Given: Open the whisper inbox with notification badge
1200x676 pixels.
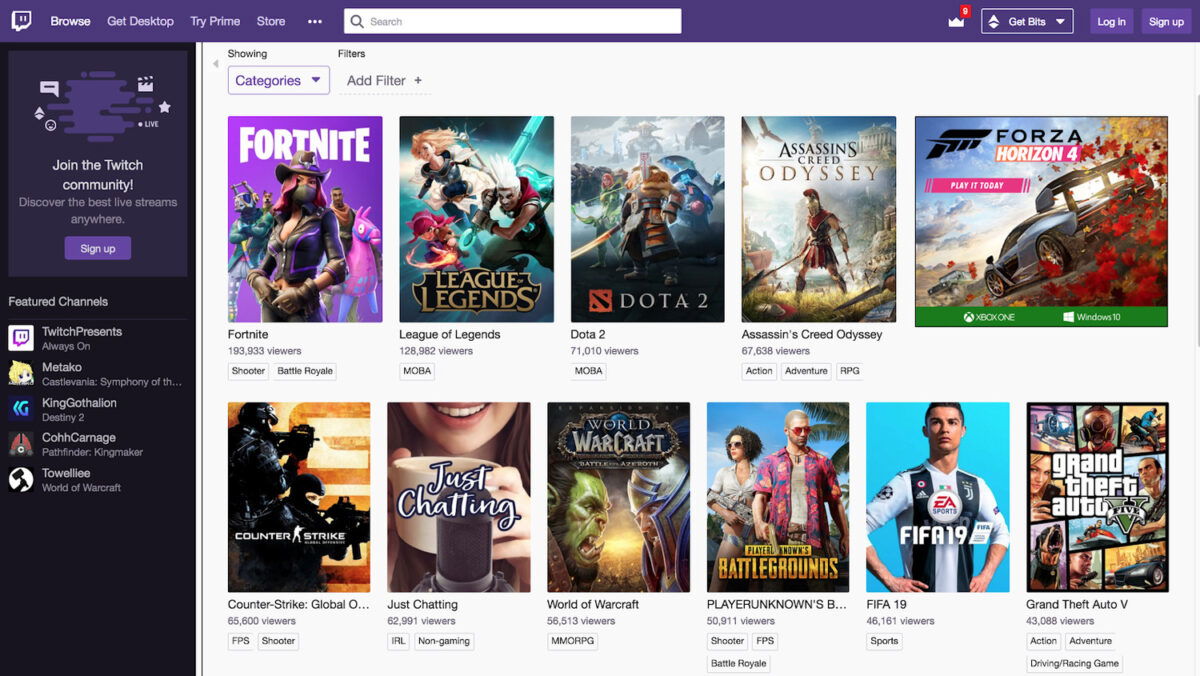Looking at the screenshot, I should pos(954,21).
